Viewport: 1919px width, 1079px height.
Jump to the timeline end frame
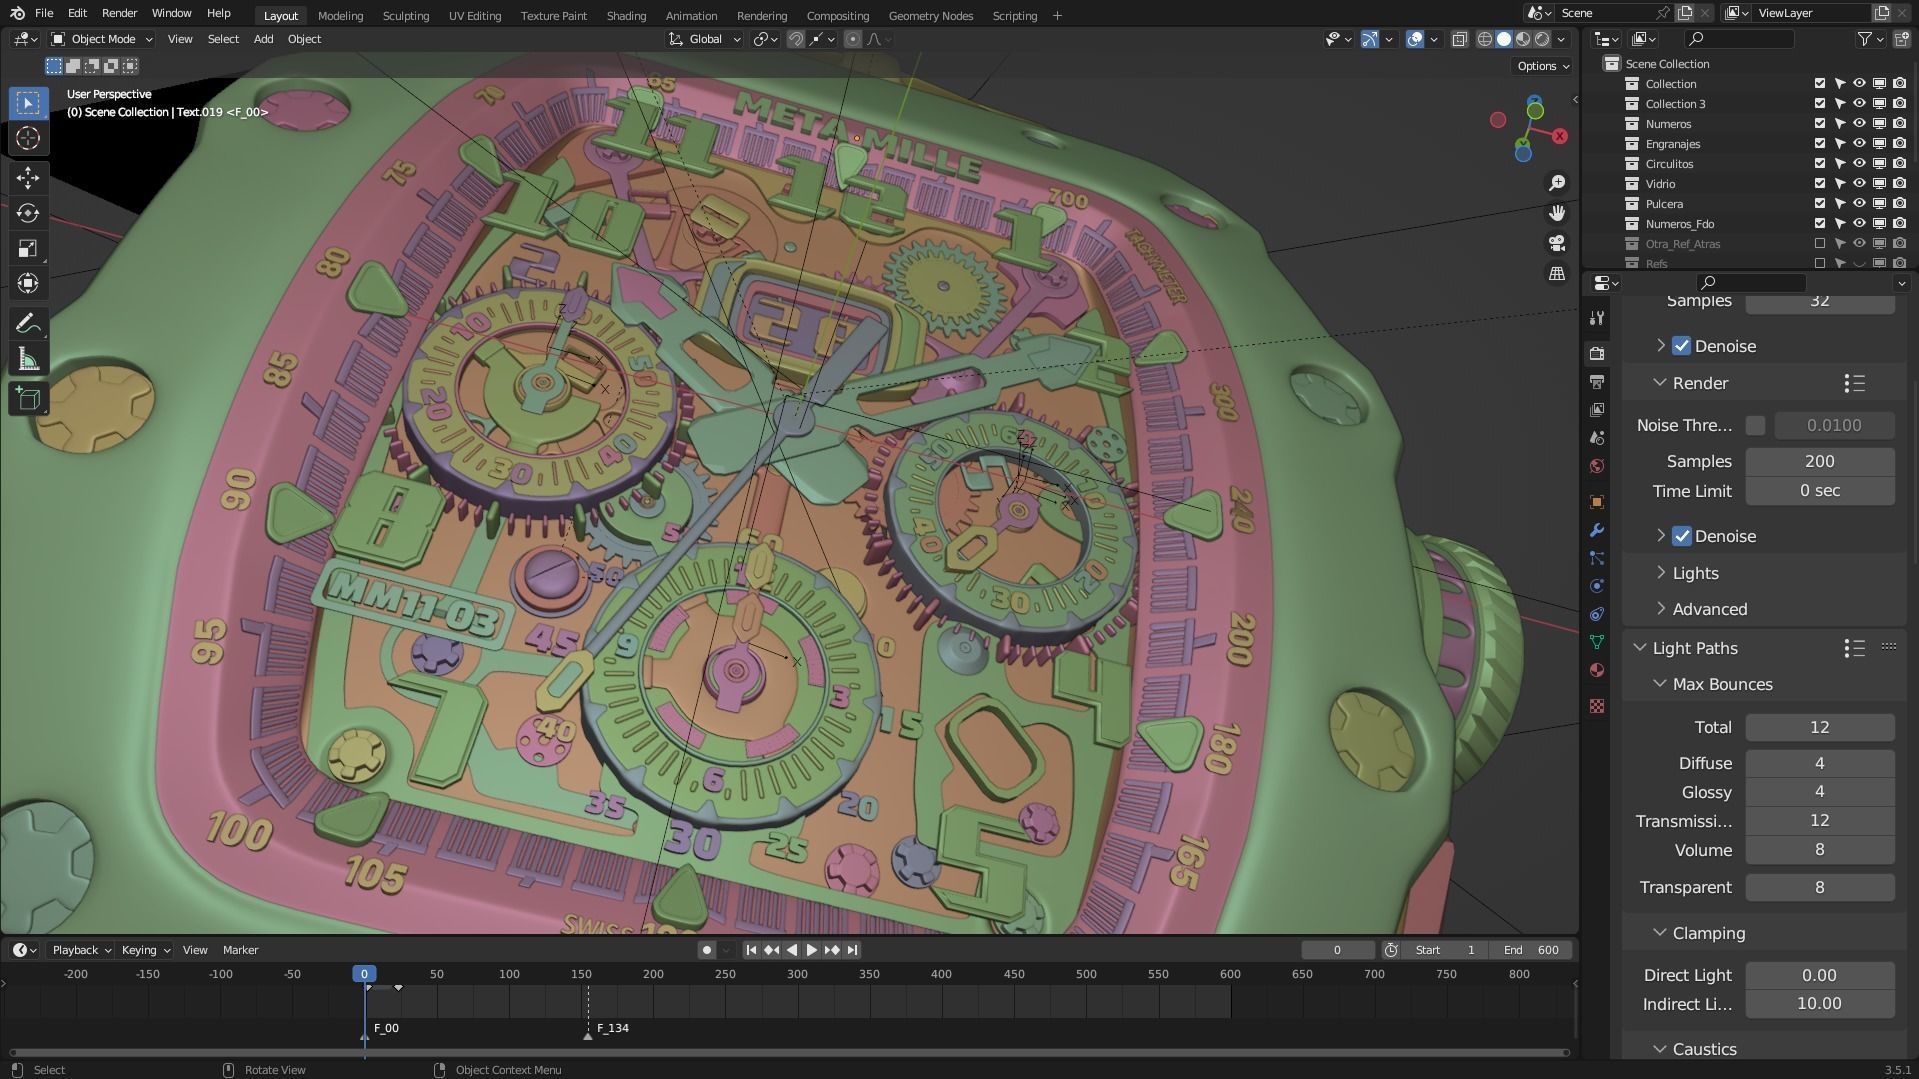[852, 950]
